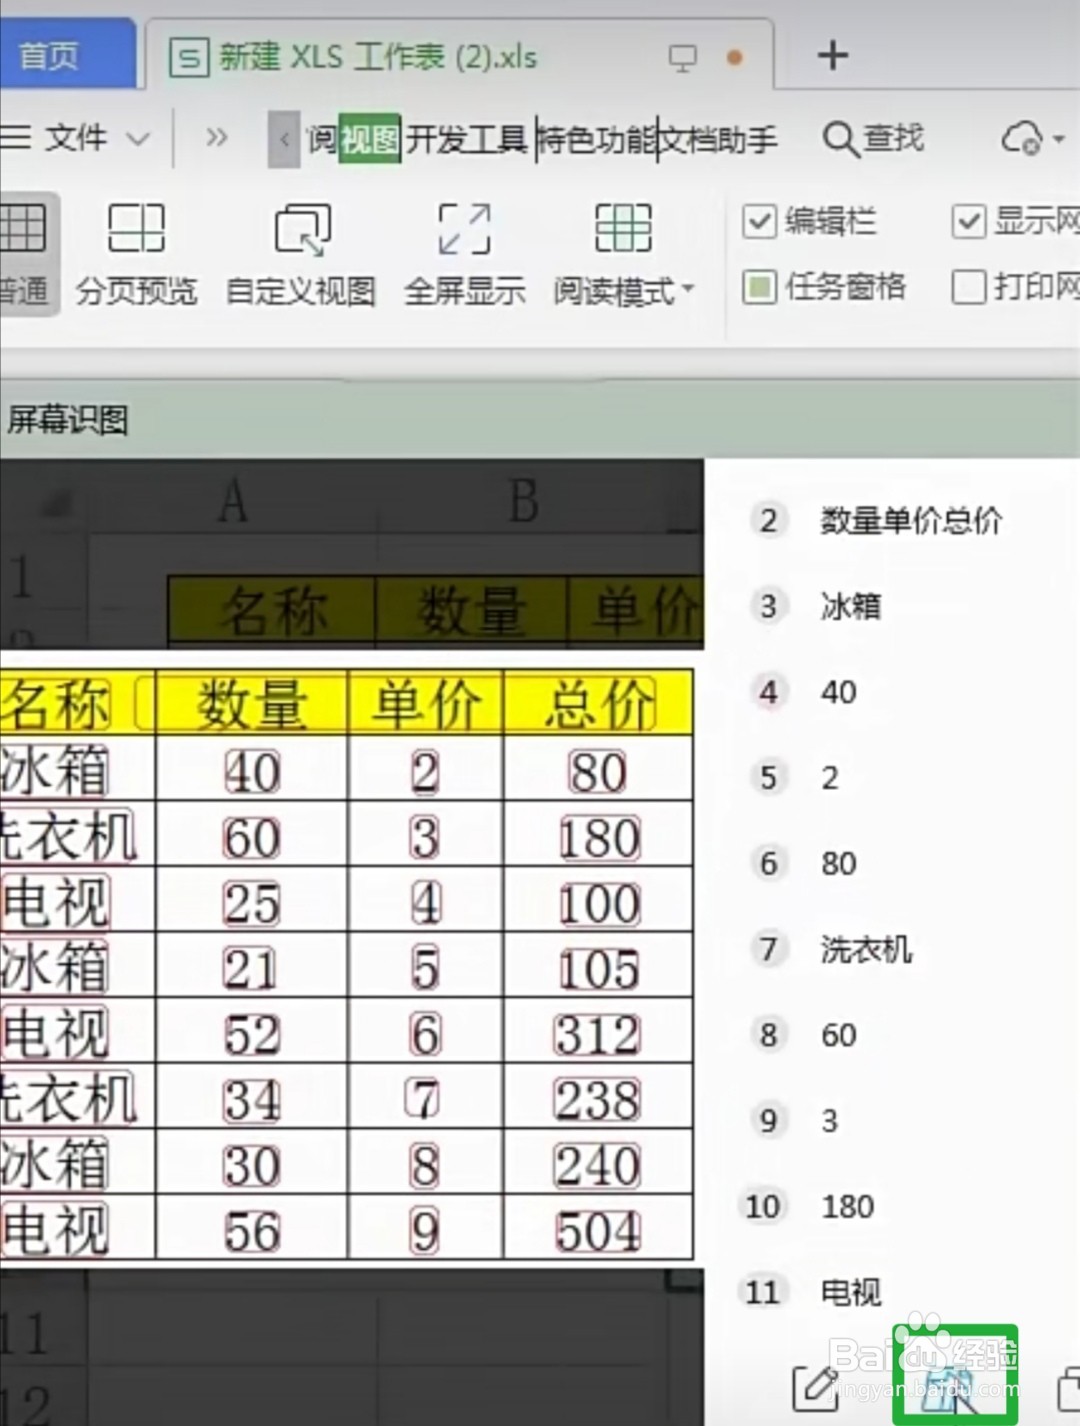Disable the 编辑栏 formula bar checkbox

(x=760, y=222)
